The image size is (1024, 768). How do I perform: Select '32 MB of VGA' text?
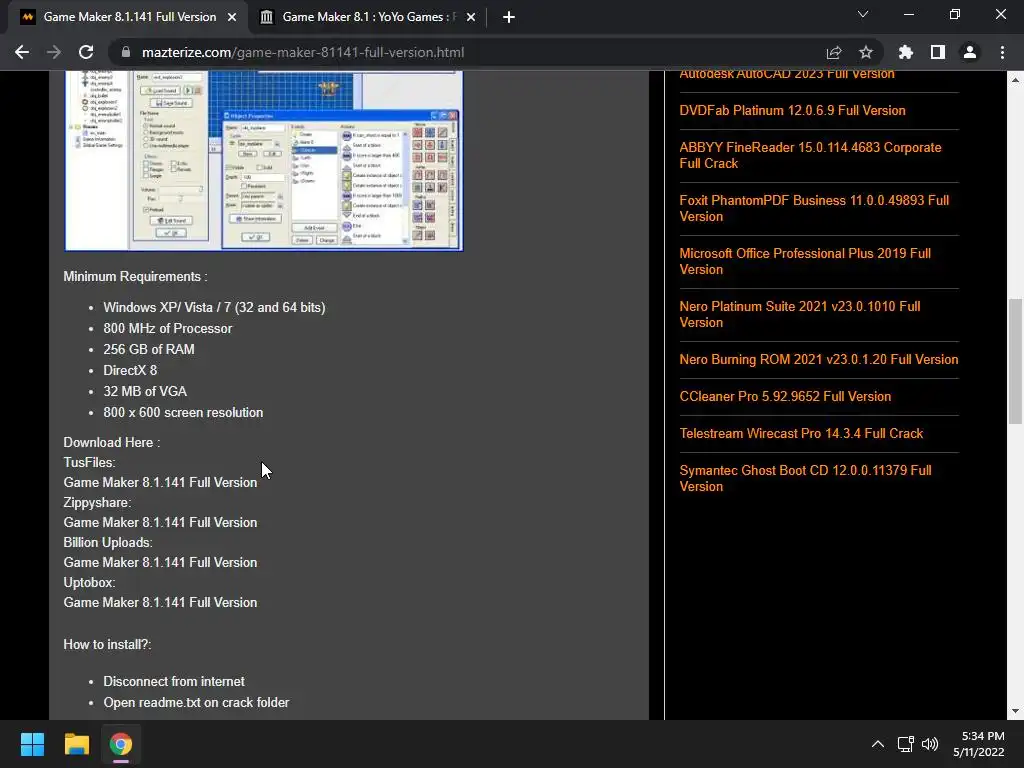tap(145, 391)
